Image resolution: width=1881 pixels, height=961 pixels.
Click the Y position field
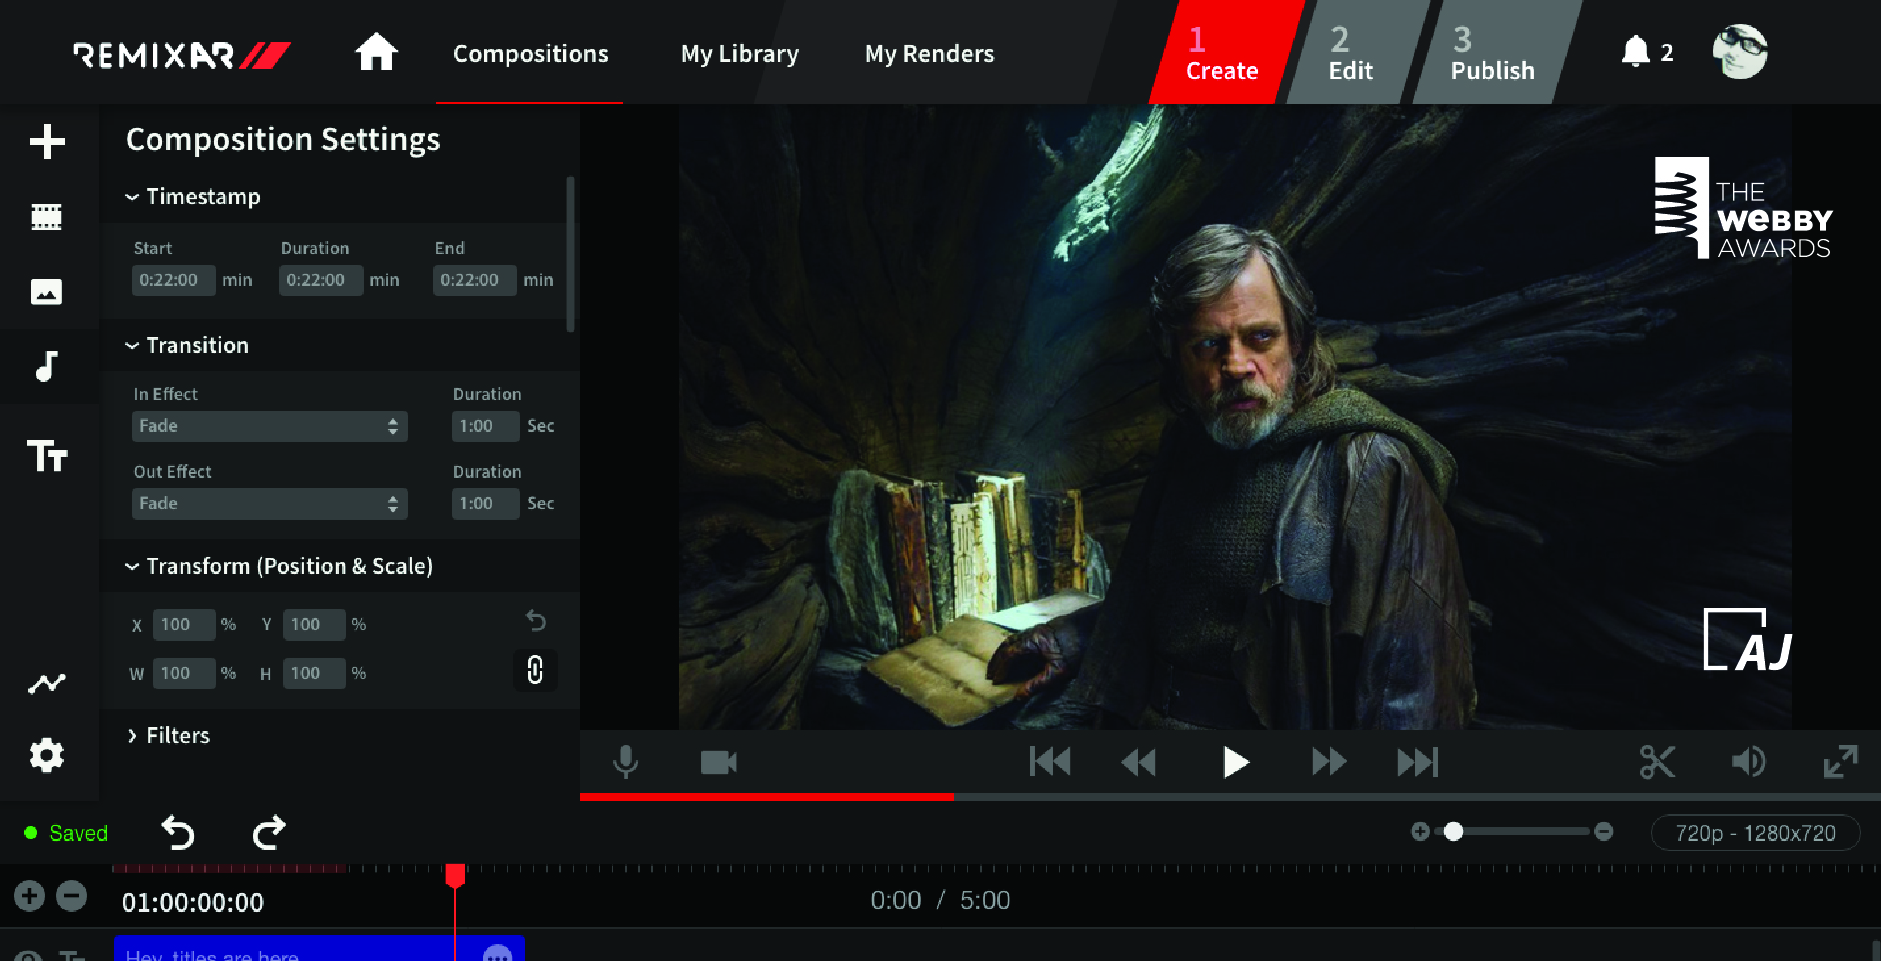pos(314,625)
